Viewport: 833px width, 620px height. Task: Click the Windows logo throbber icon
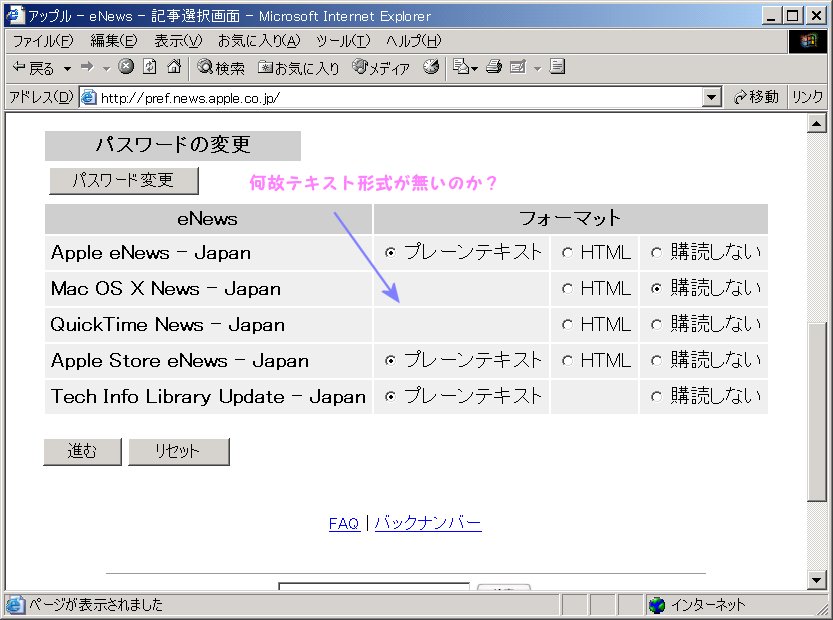click(809, 41)
